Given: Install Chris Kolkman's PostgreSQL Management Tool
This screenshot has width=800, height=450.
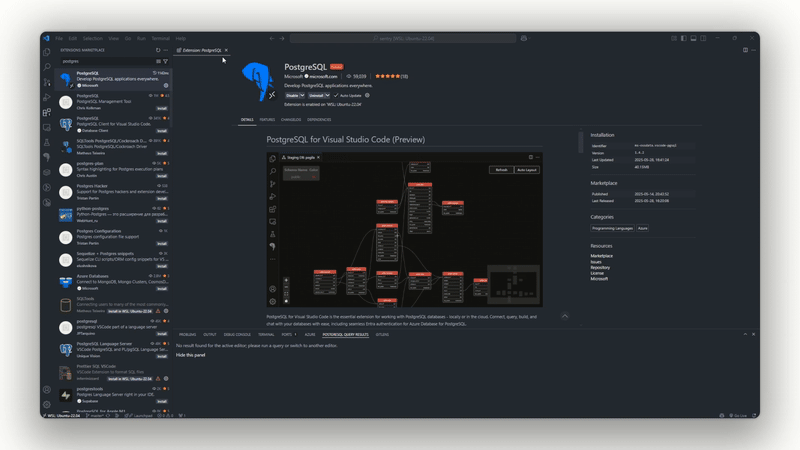Looking at the screenshot, I should (162, 108).
